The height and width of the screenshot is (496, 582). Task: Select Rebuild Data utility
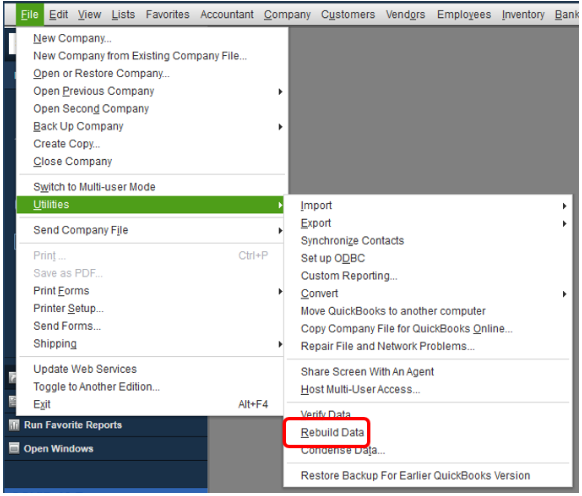pyautogui.click(x=428, y=433)
